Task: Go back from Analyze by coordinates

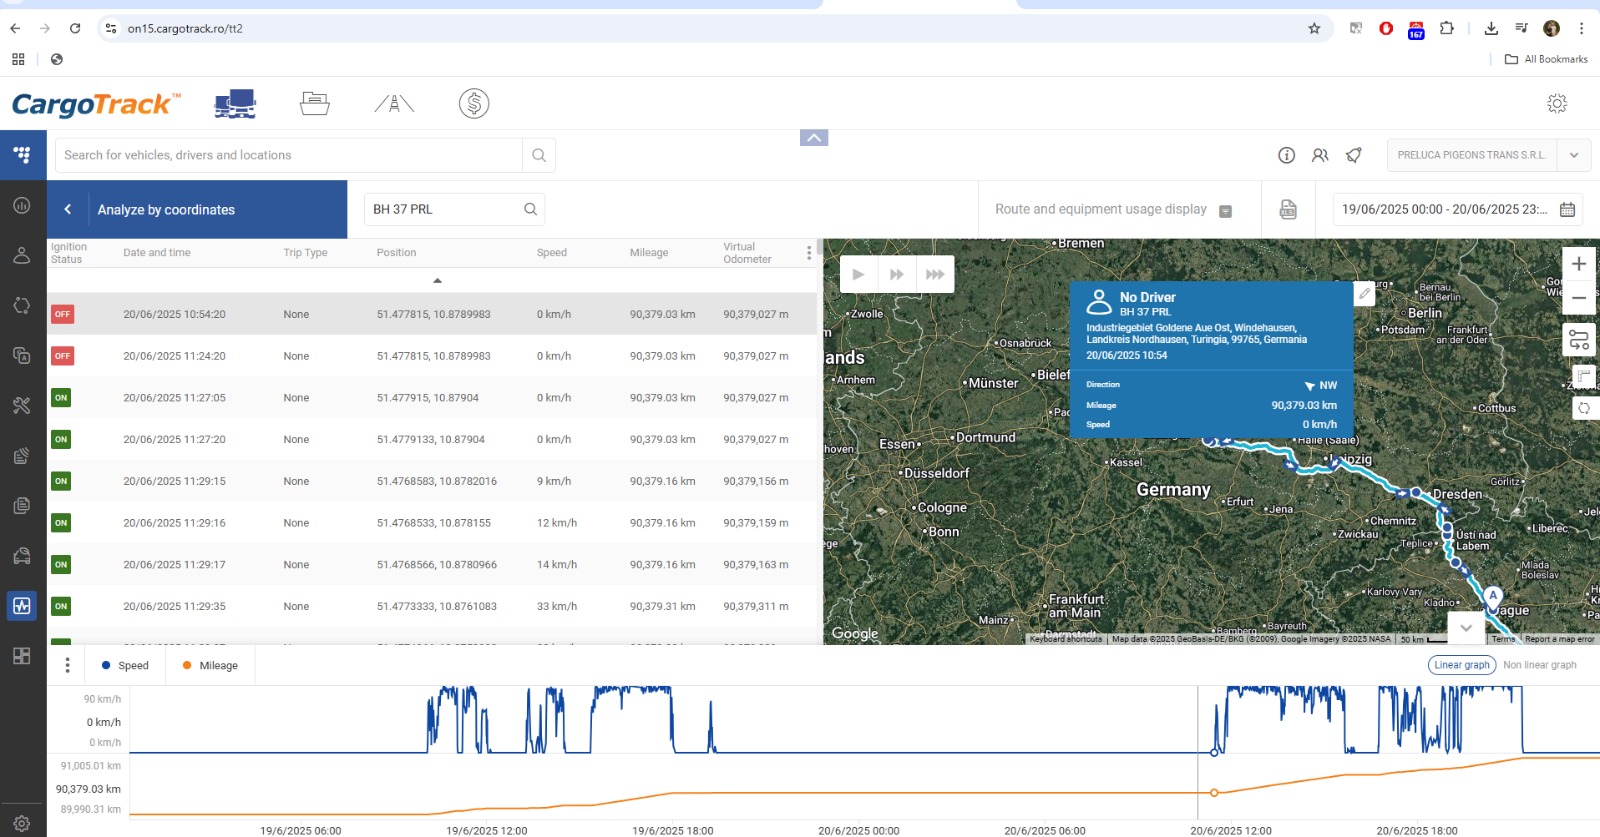Action: (x=68, y=209)
